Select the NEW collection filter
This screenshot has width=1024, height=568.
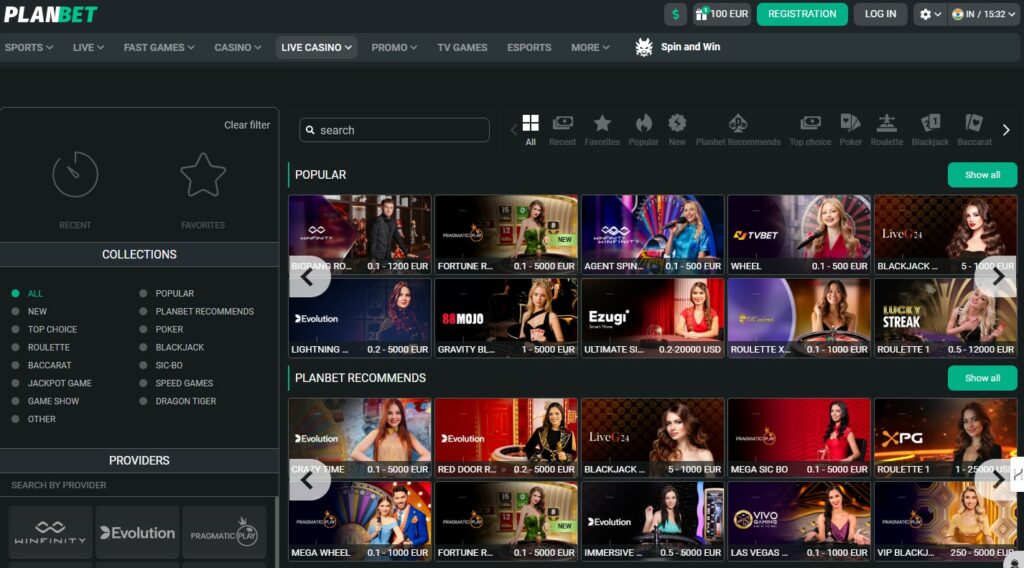(29, 311)
